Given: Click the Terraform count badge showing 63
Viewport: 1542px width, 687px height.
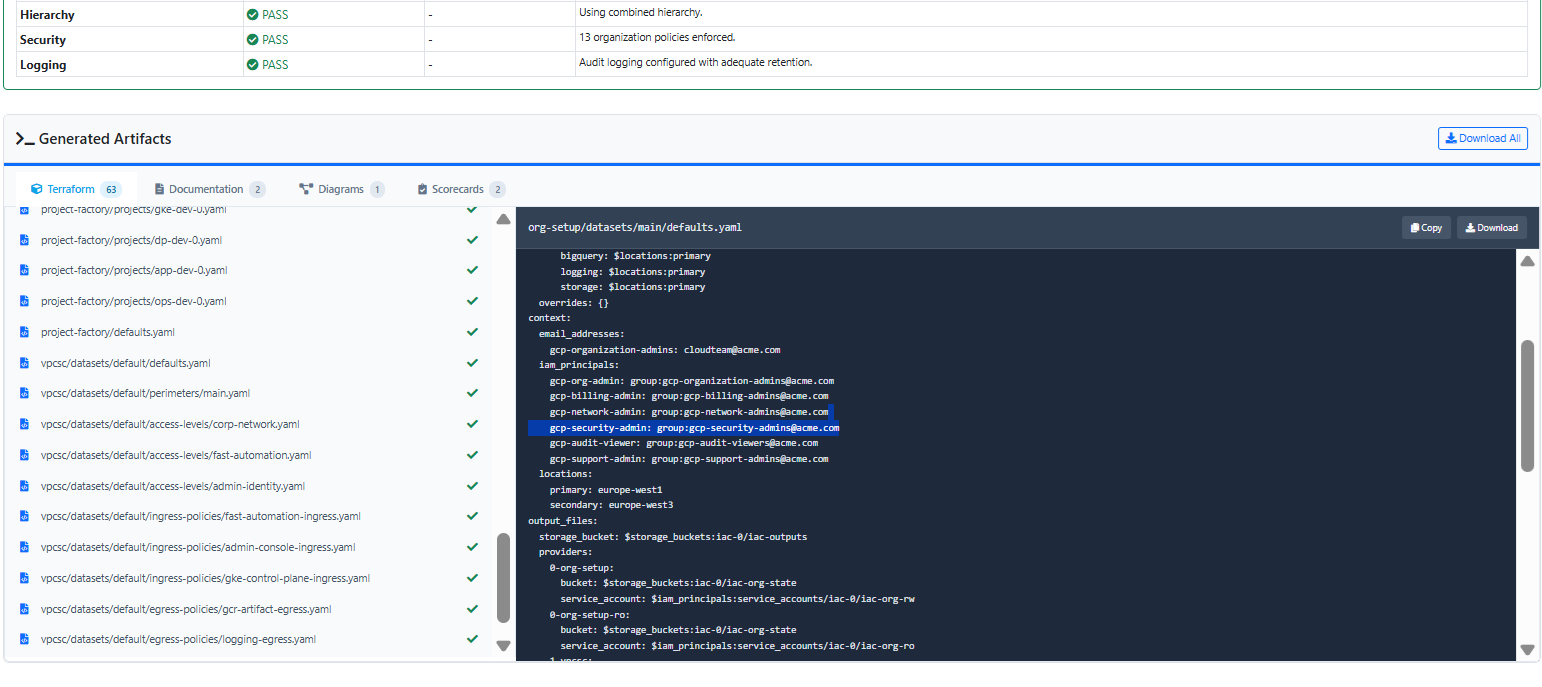Looking at the screenshot, I should pyautogui.click(x=111, y=188).
